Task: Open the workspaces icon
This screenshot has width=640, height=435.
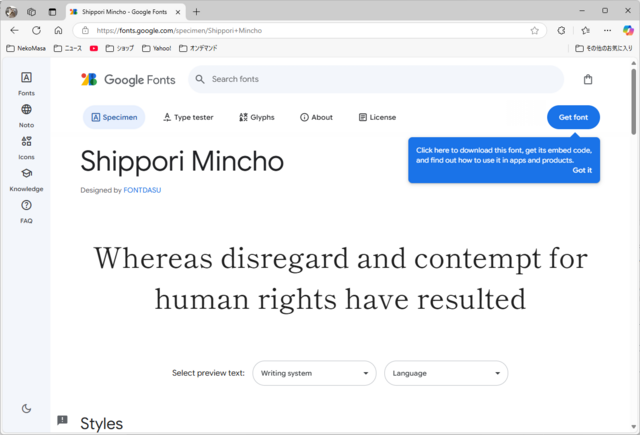Action: pyautogui.click(x=31, y=12)
